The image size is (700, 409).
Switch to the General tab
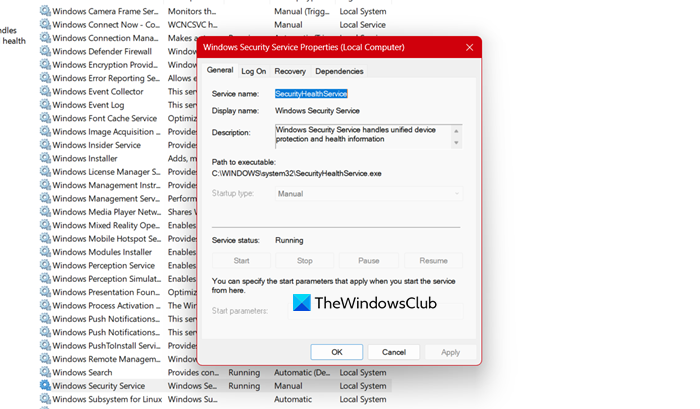coord(220,70)
